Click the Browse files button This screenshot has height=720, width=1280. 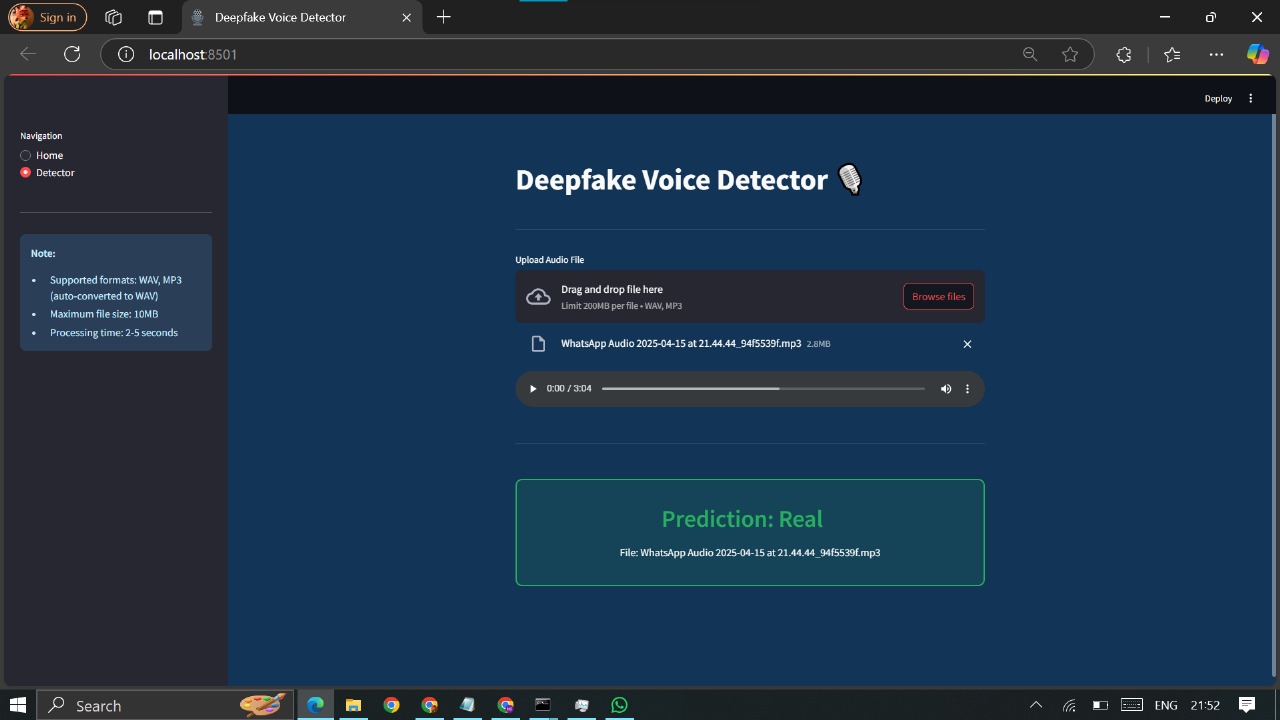pyautogui.click(x=938, y=296)
